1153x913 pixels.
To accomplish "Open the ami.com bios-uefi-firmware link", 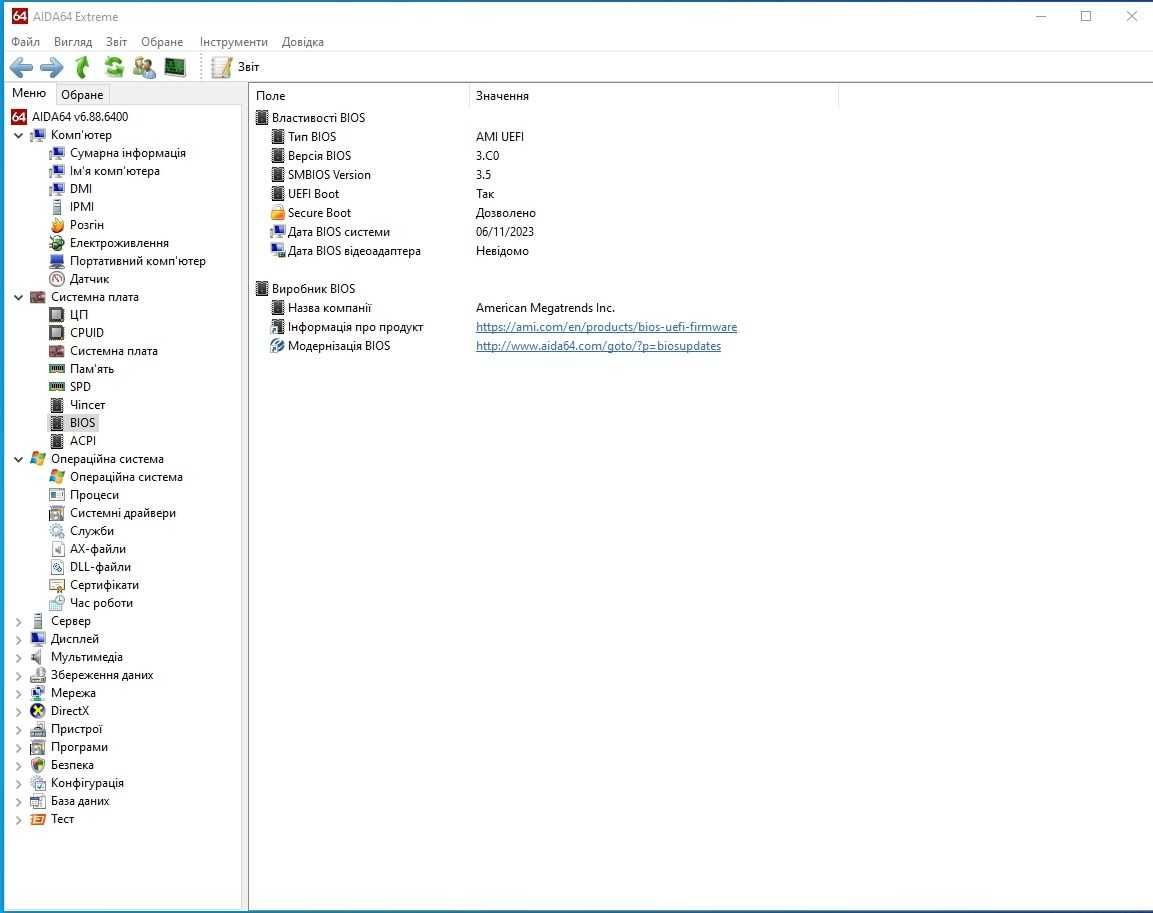I will (606, 327).
